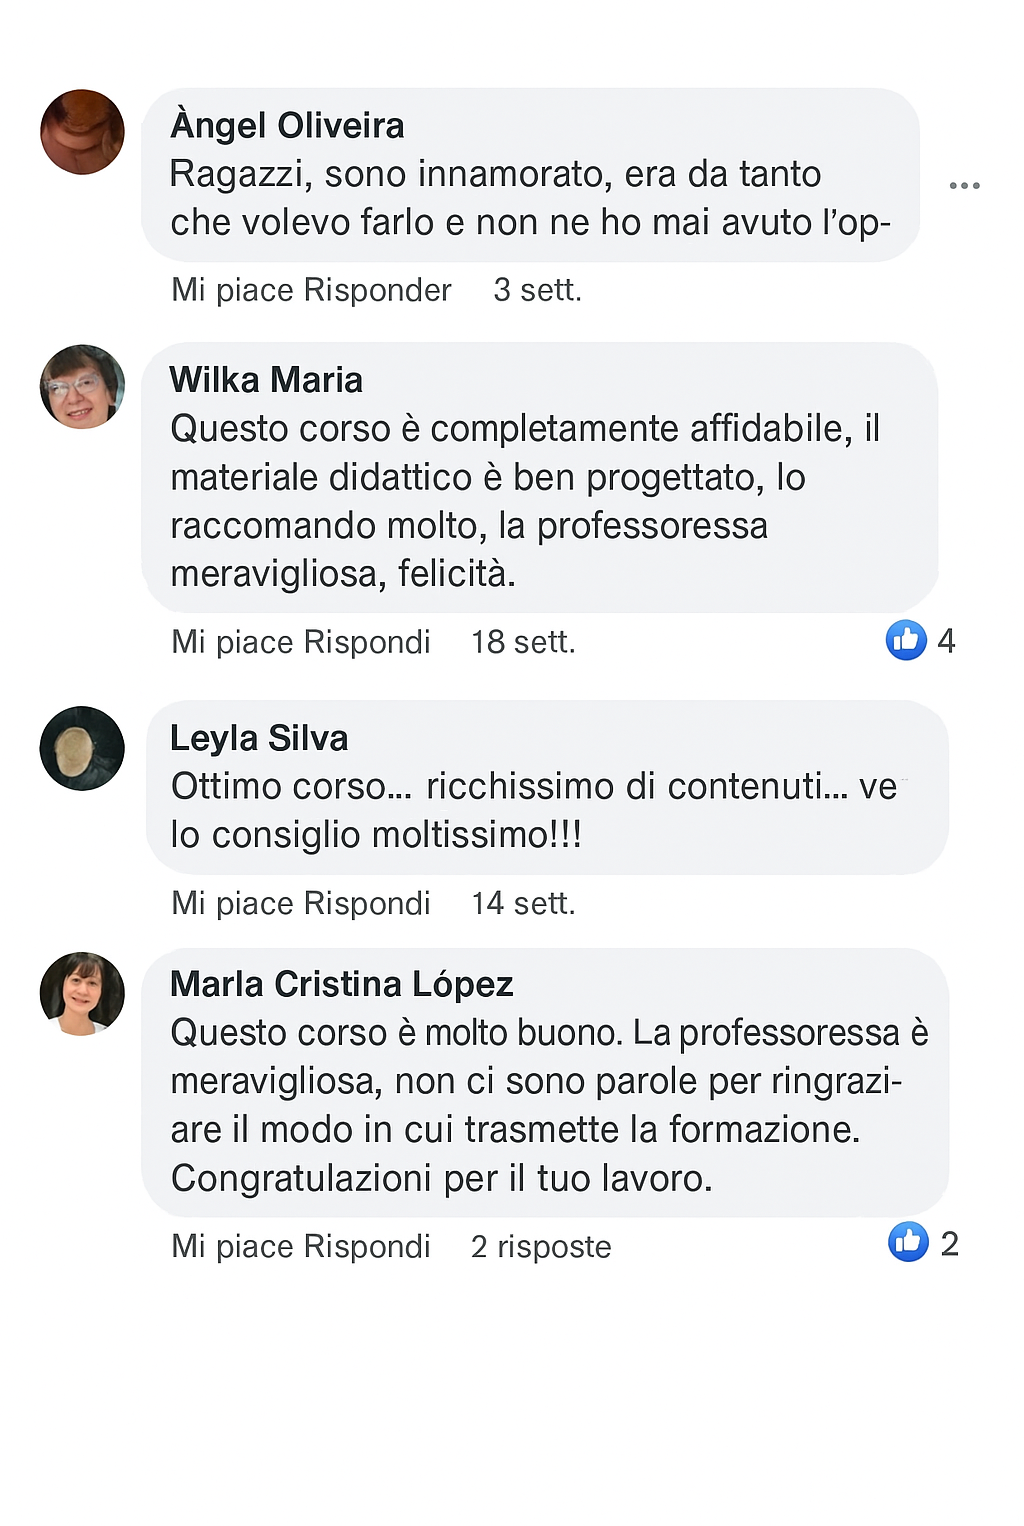This screenshot has height=1526, width=1024.
Task: Expand the 2 risposte replies thread
Action: coord(541,1246)
